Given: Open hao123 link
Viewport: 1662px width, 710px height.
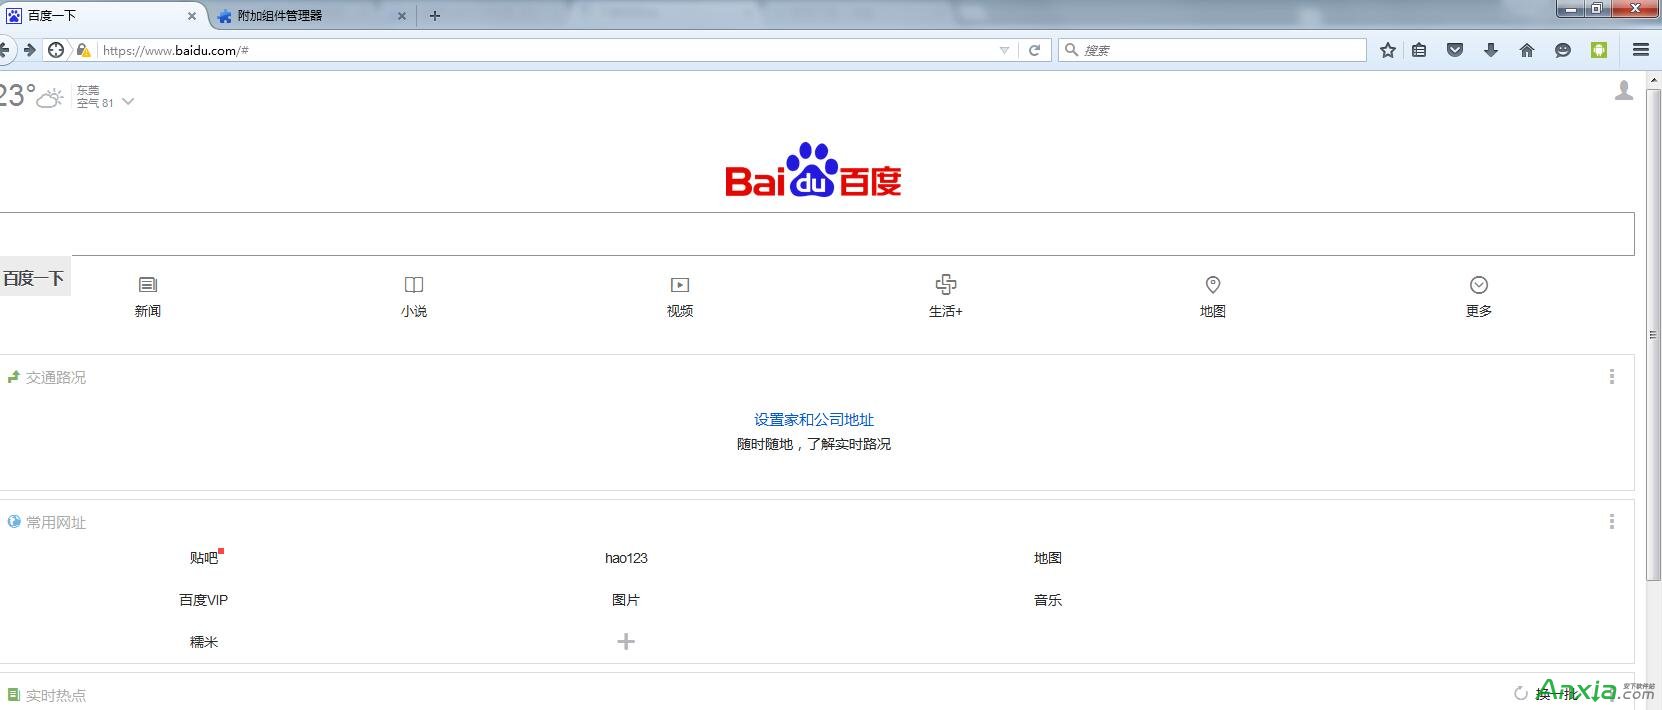Looking at the screenshot, I should point(626,558).
